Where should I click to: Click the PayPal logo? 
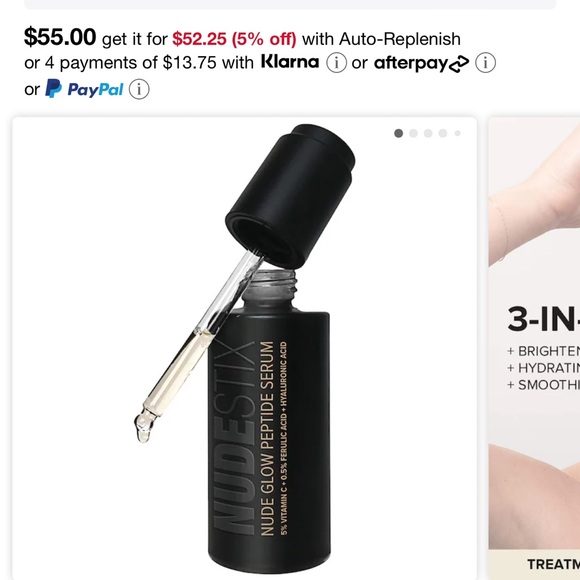coord(84,89)
